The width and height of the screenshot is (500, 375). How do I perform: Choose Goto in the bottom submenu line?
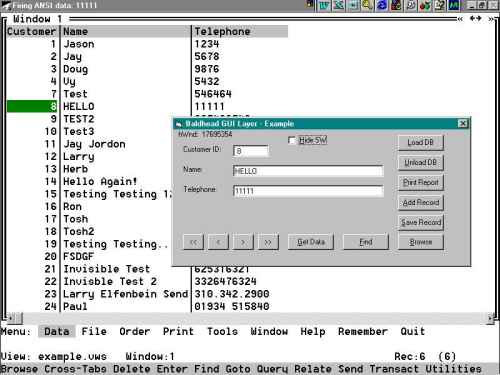238,369
